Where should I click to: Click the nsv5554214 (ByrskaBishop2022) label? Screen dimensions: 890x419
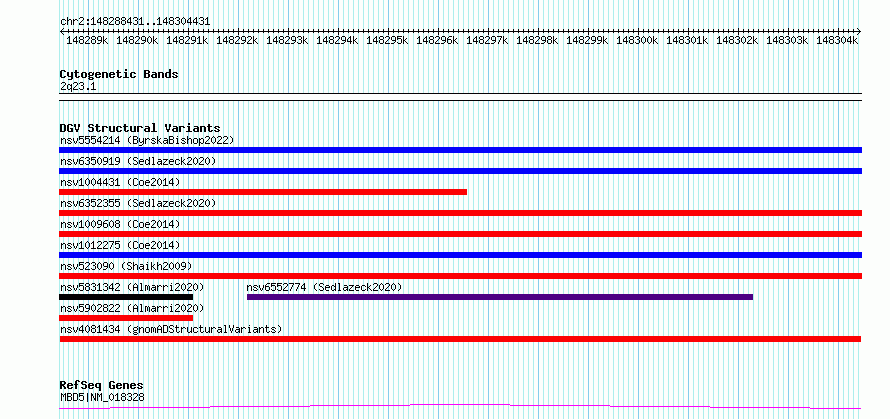coord(147,140)
